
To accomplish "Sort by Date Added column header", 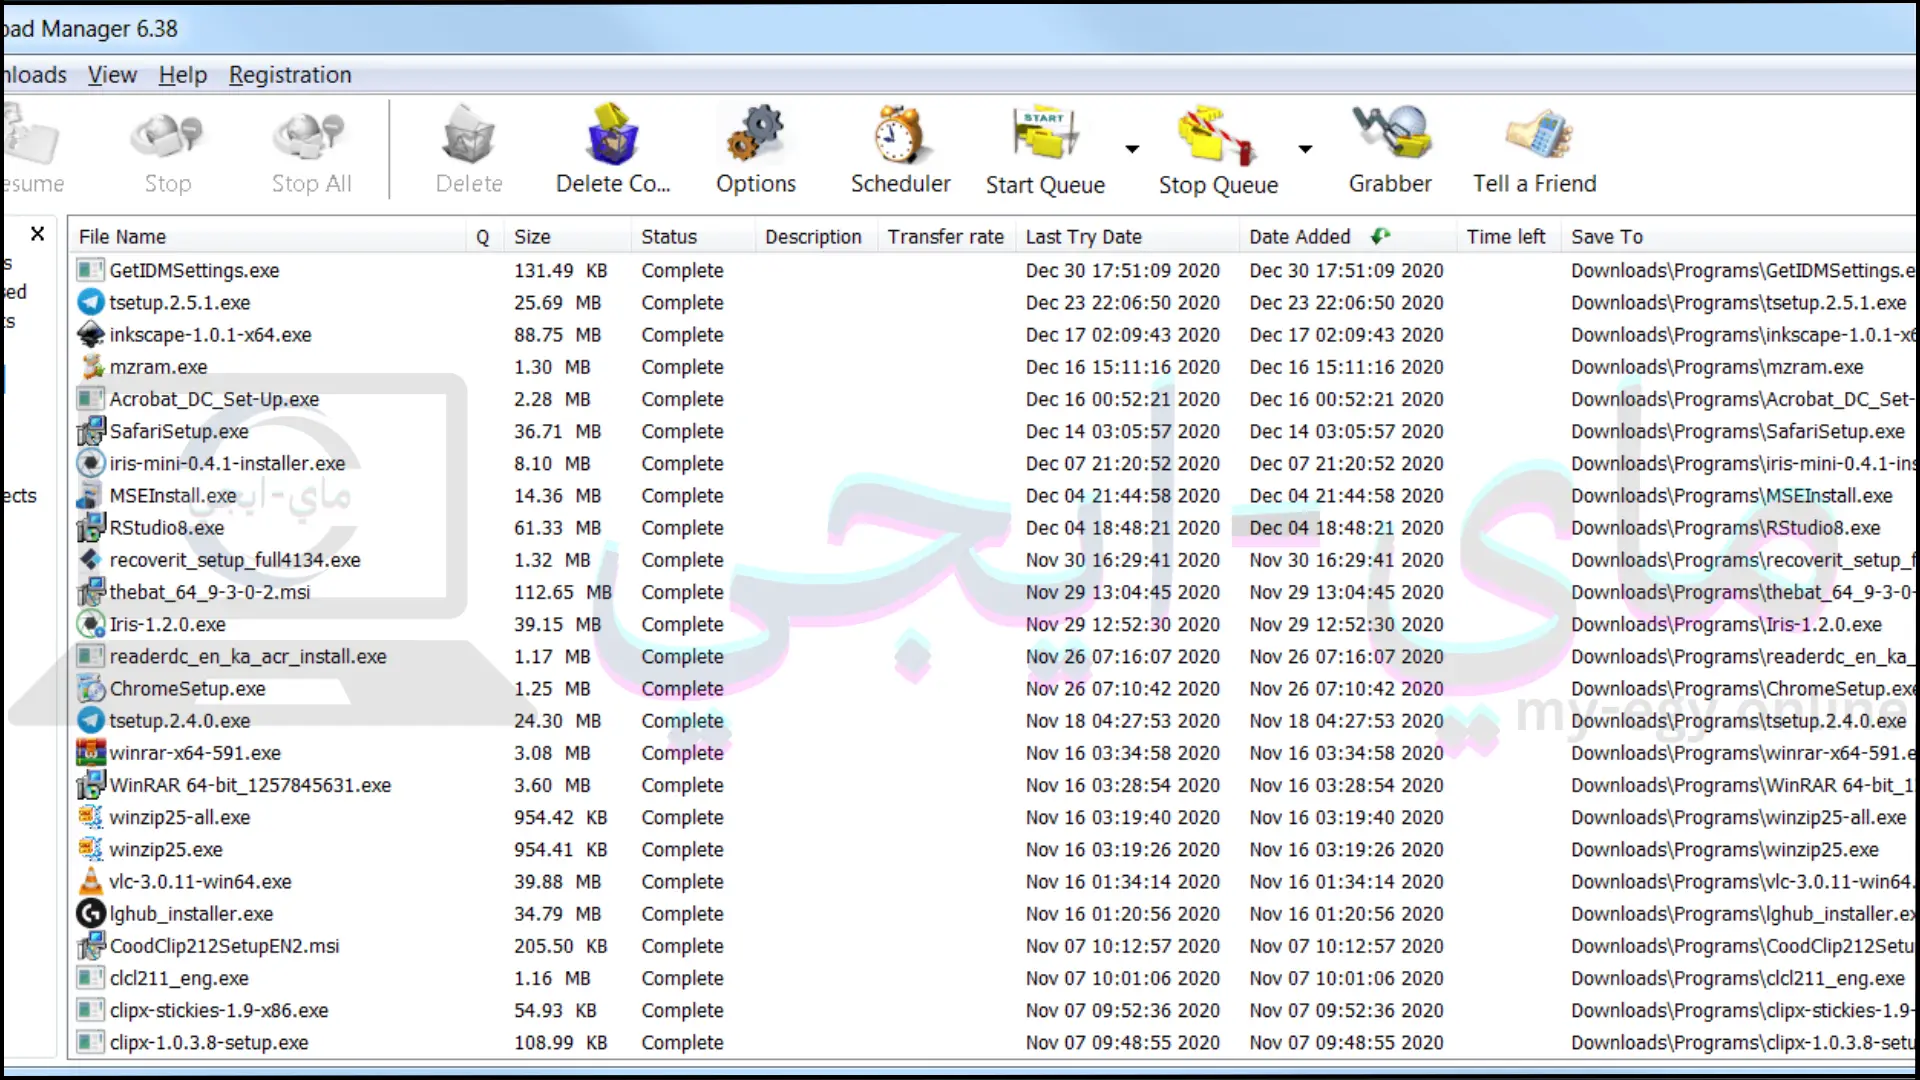I will pyautogui.click(x=1348, y=237).
